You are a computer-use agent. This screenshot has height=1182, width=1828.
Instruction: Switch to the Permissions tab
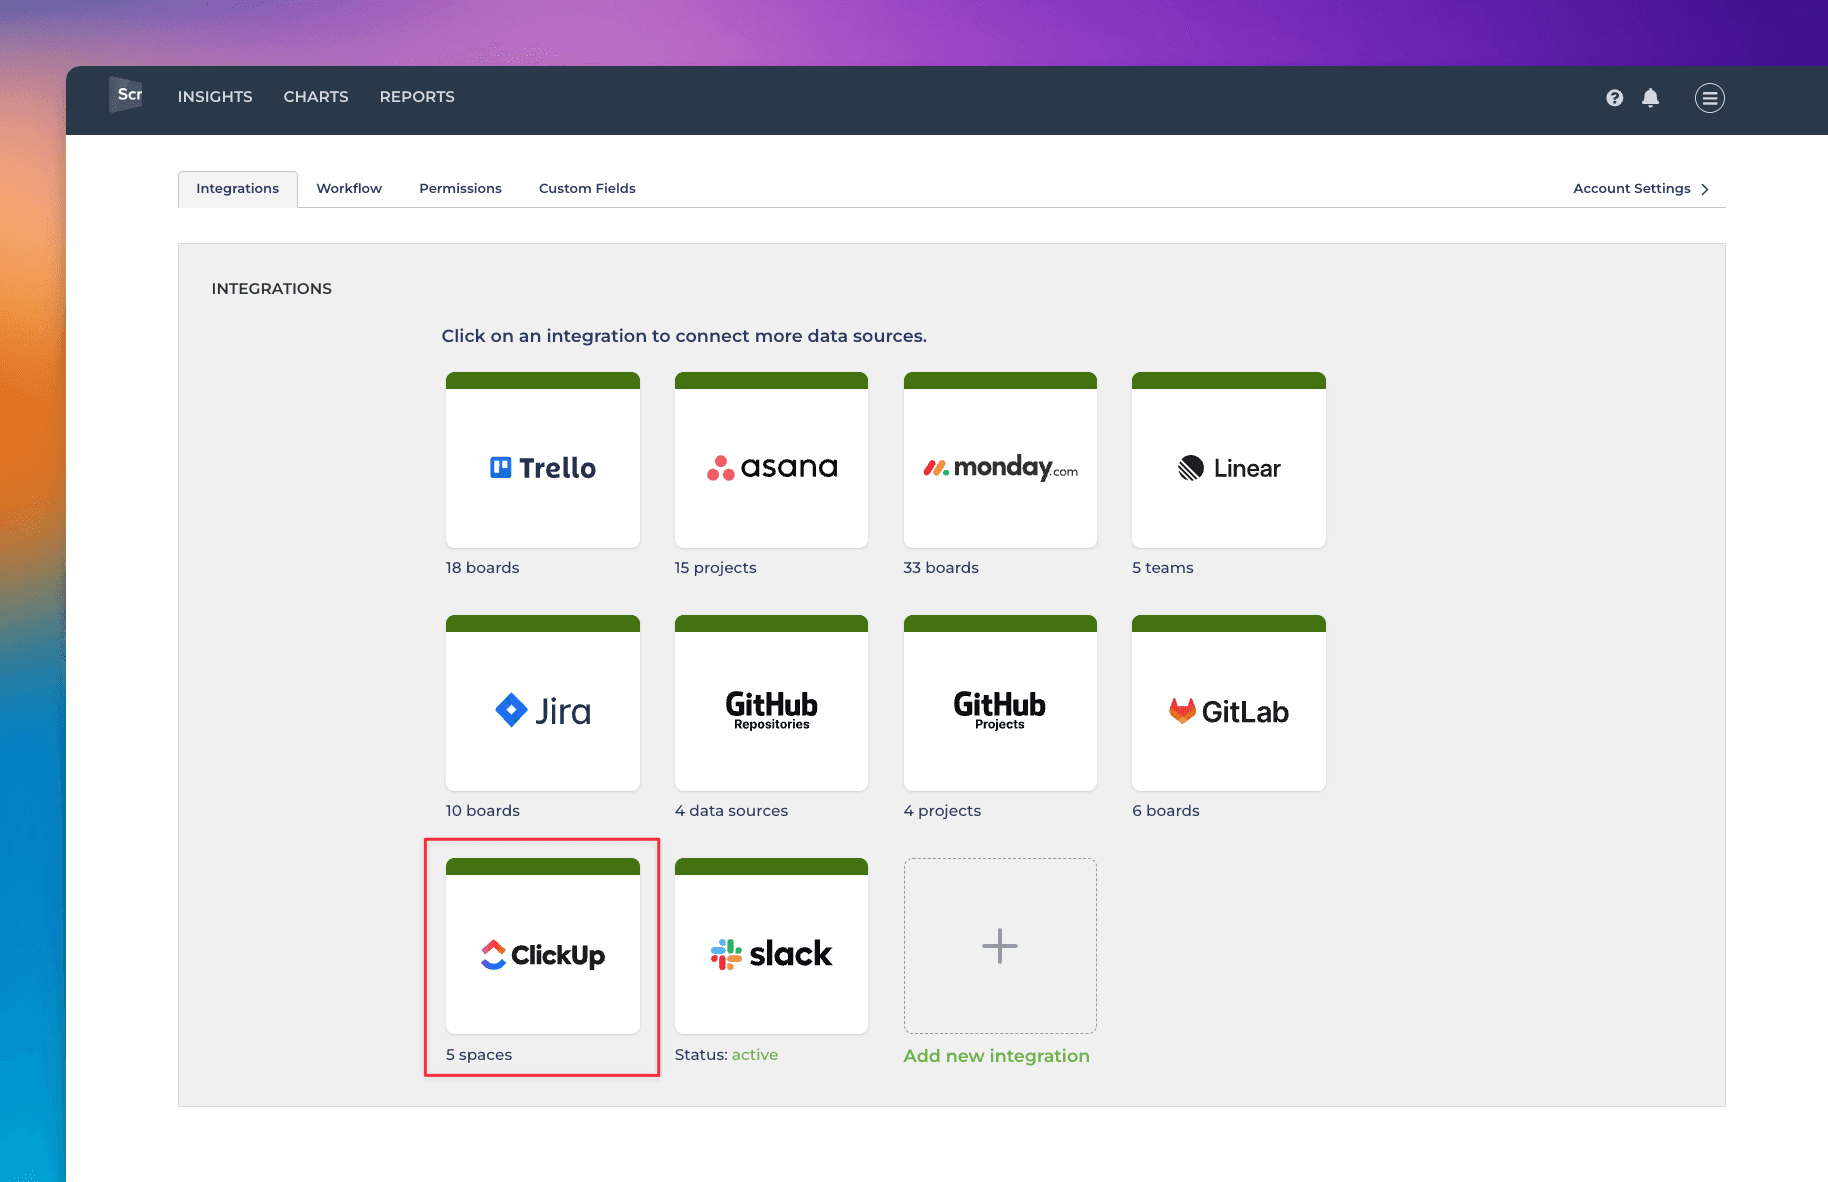tap(460, 189)
